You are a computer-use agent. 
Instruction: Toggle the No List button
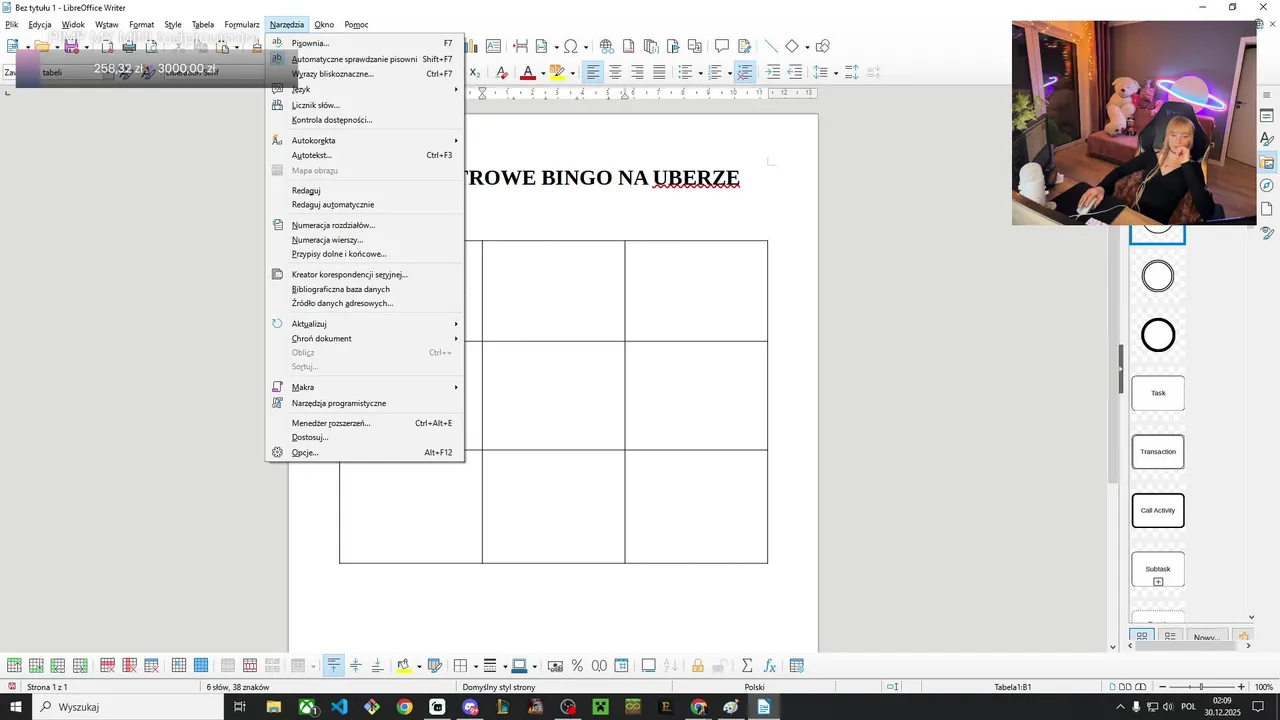coord(745,72)
